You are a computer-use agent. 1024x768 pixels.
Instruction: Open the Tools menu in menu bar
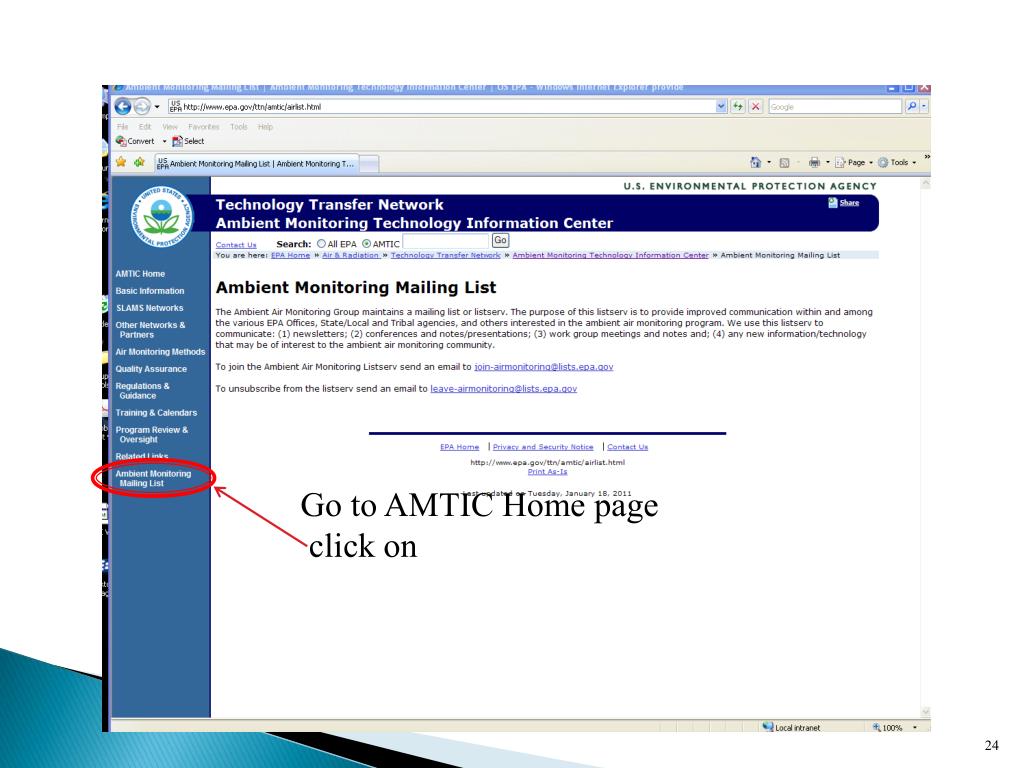[x=238, y=127]
